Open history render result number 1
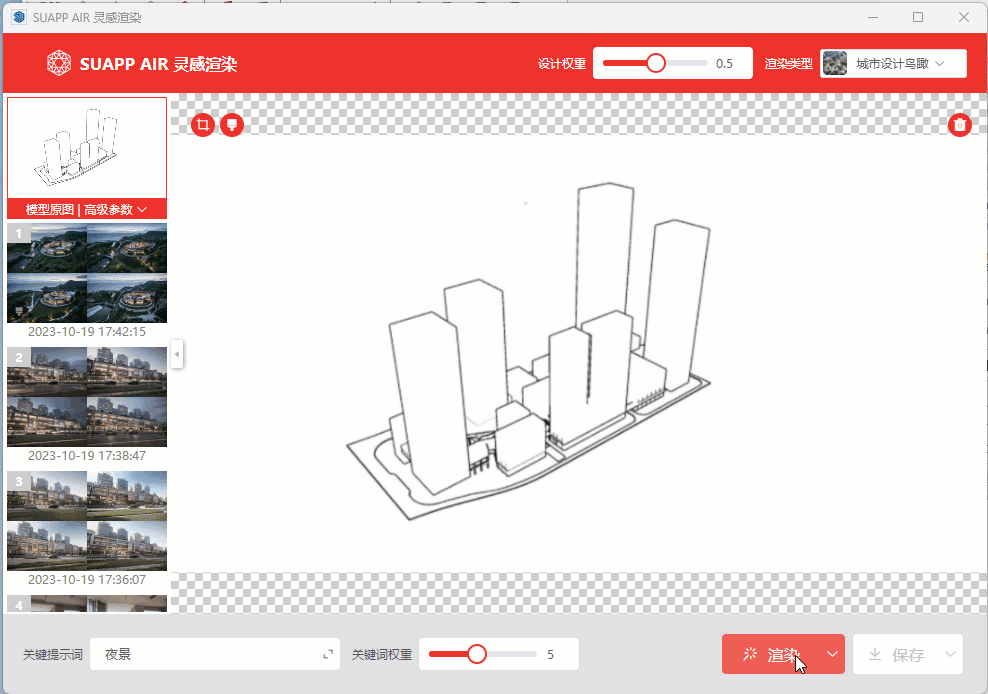Viewport: 988px width, 694px height. click(x=87, y=273)
